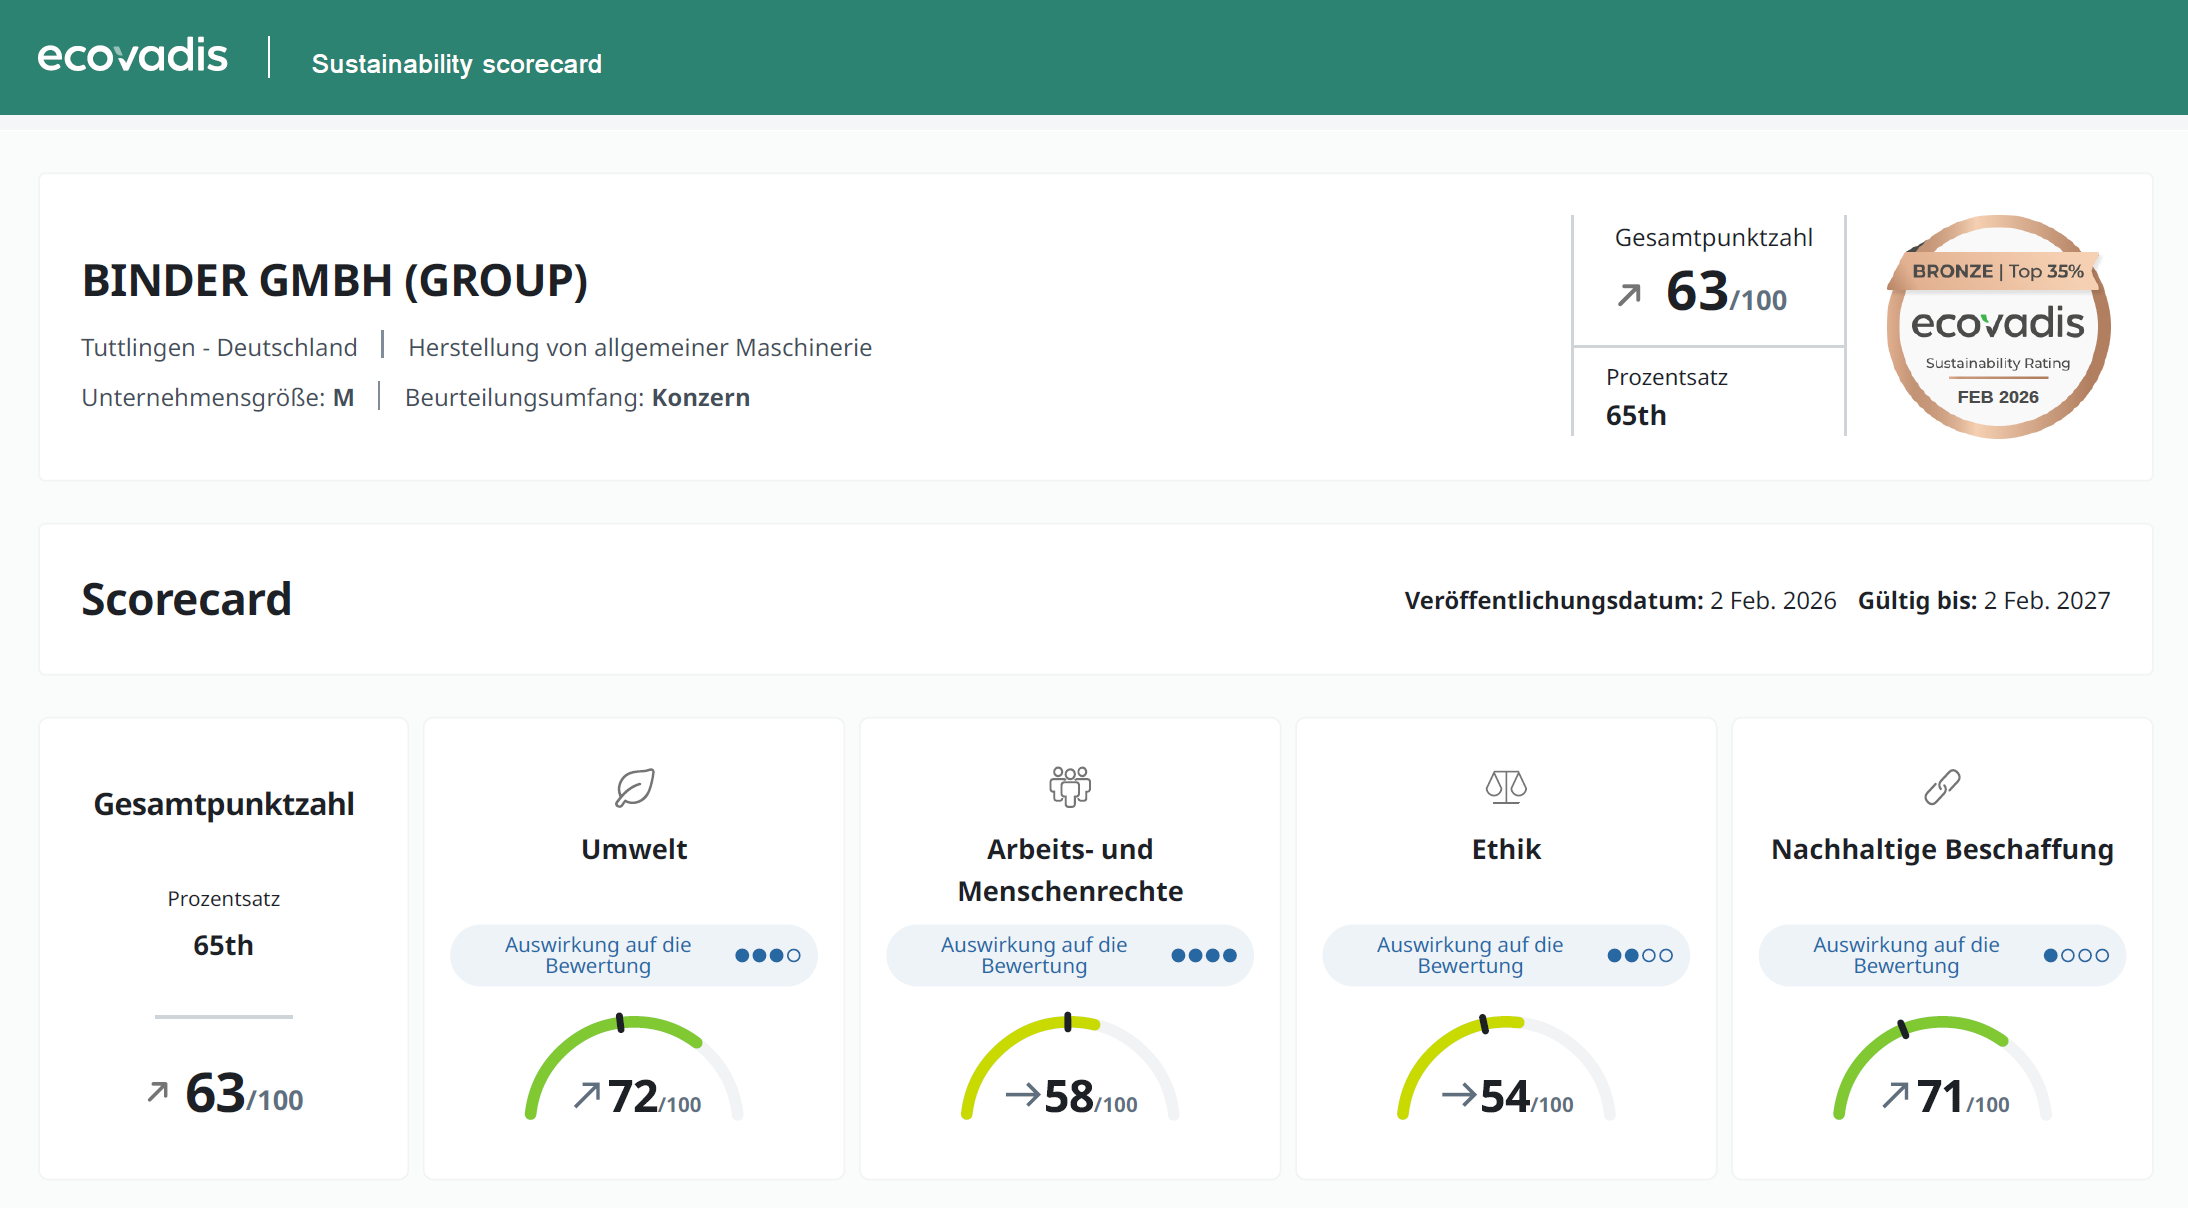Click the Umwelt leaf icon
The height and width of the screenshot is (1208, 2188).
pyautogui.click(x=634, y=788)
